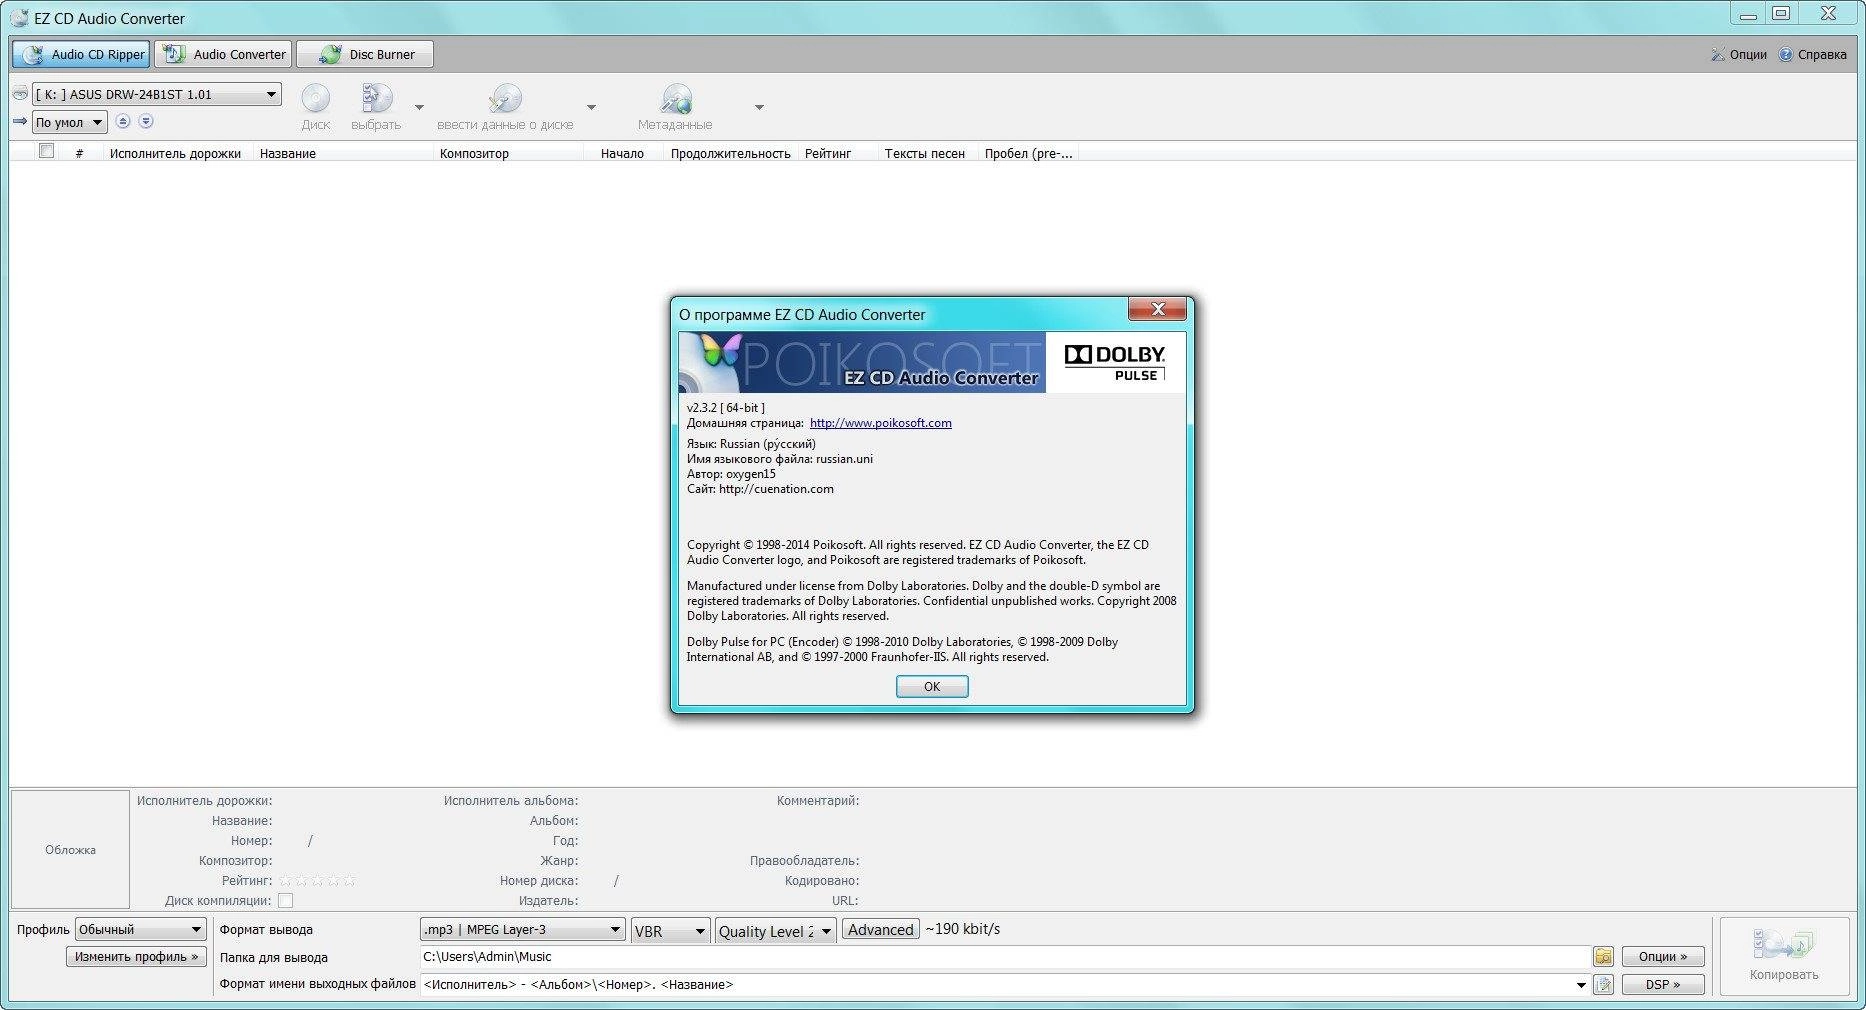Expand the filename format dropdown arrow

(x=1581, y=985)
